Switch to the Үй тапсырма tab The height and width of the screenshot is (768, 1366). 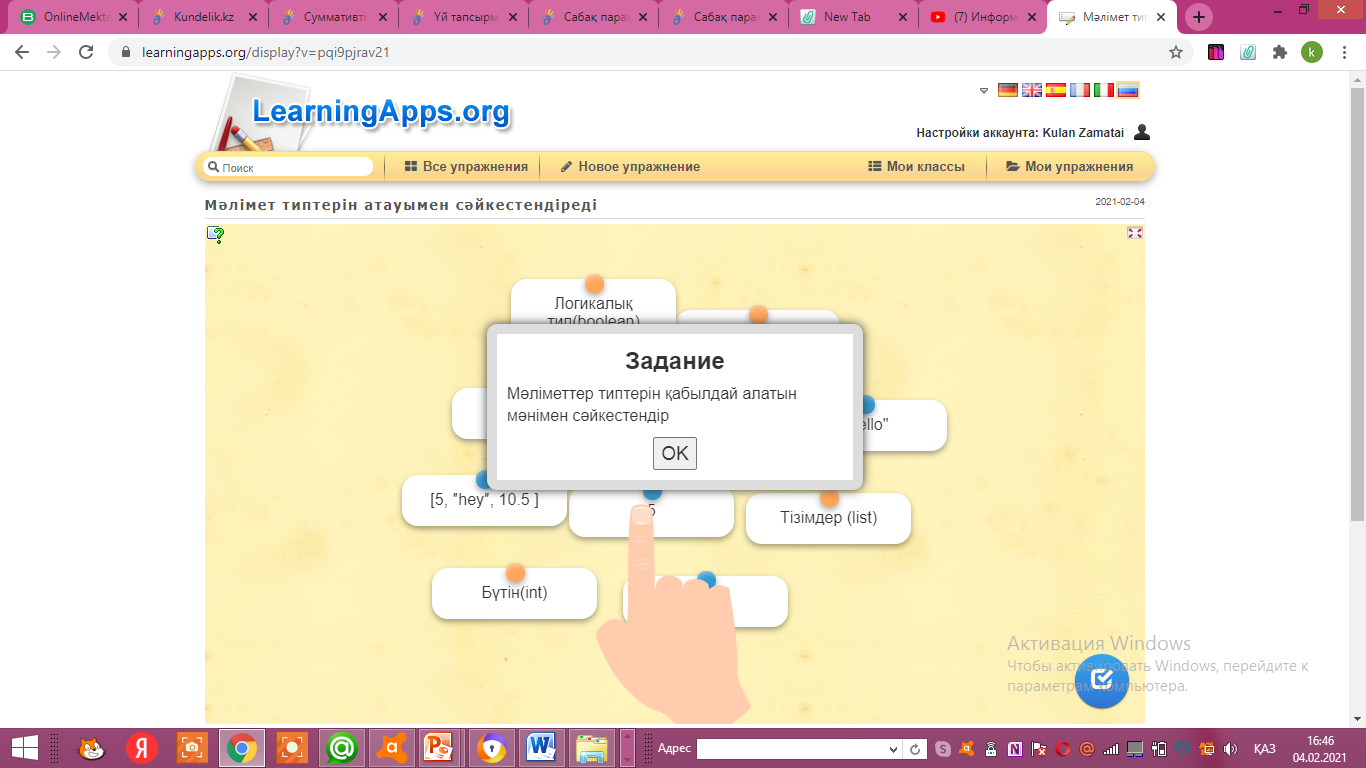click(x=464, y=17)
